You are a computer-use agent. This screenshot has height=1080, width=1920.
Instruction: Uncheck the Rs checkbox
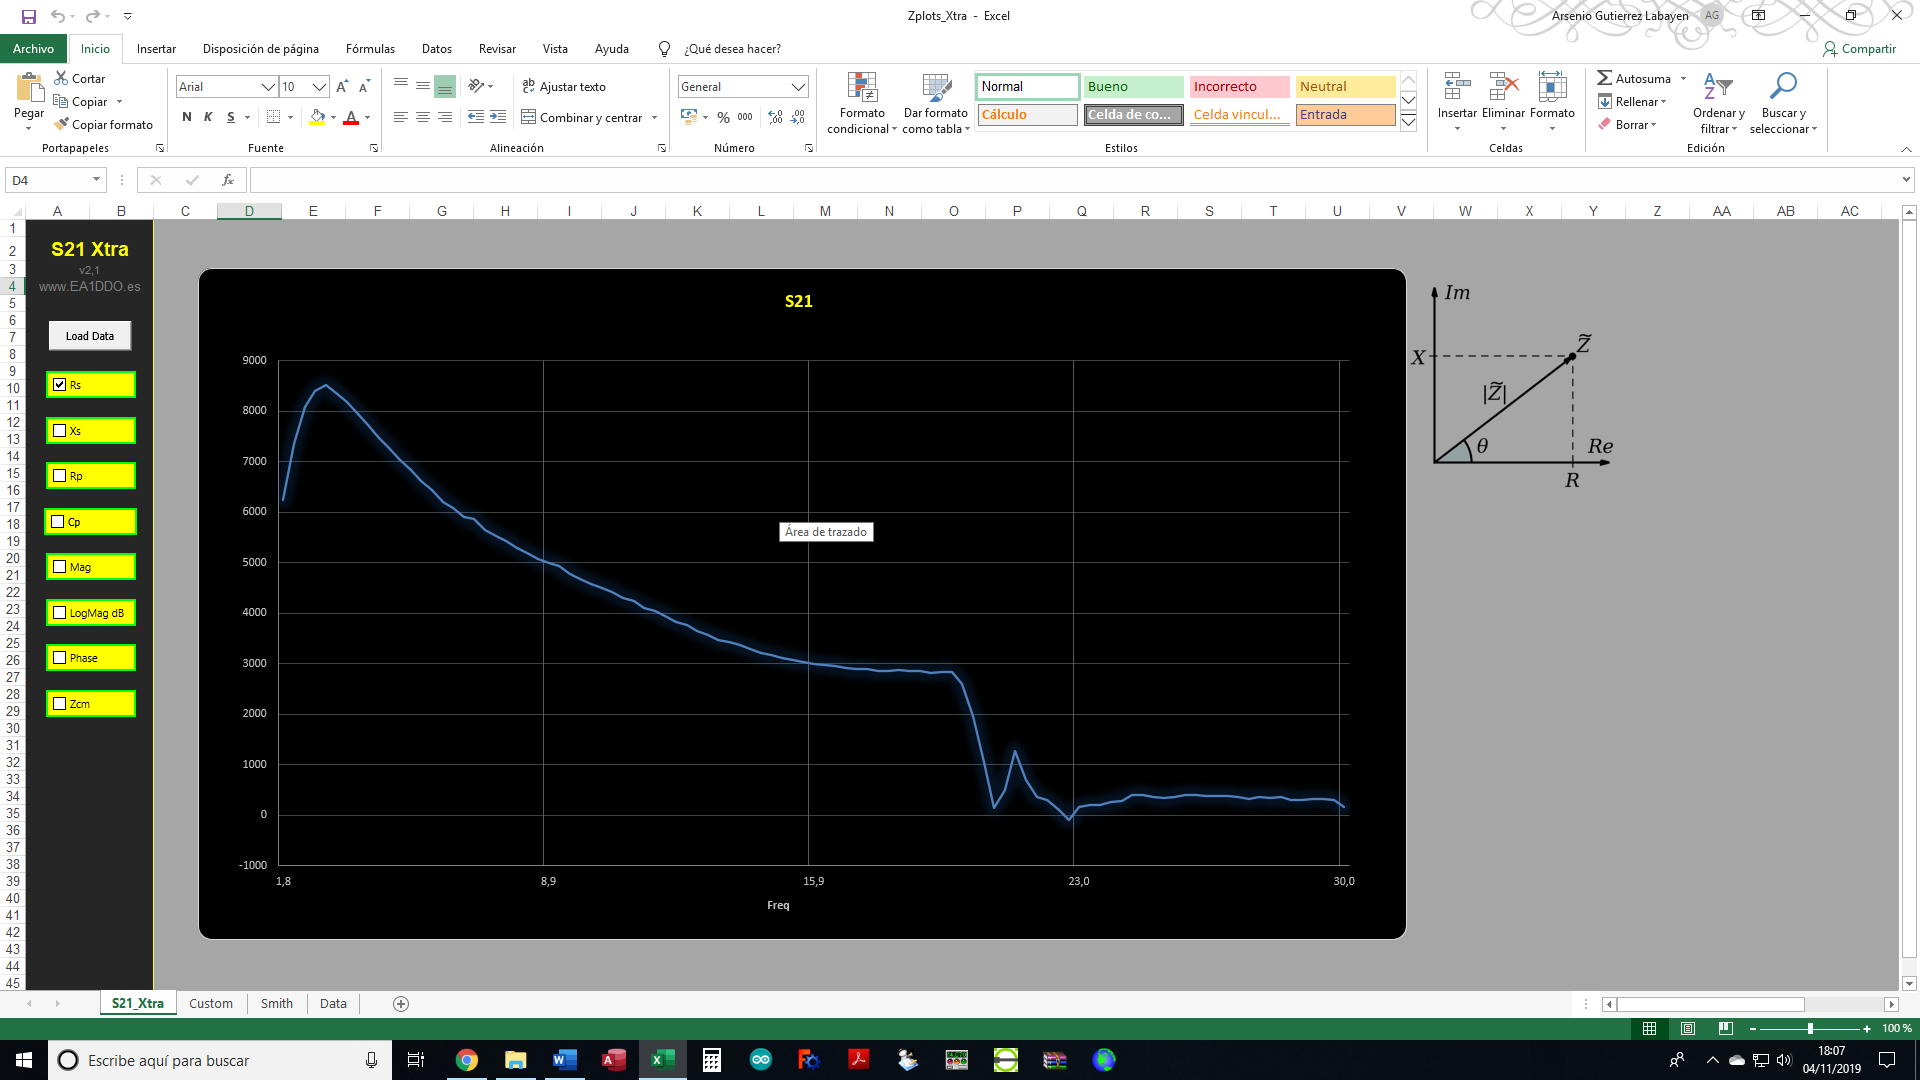coord(60,385)
